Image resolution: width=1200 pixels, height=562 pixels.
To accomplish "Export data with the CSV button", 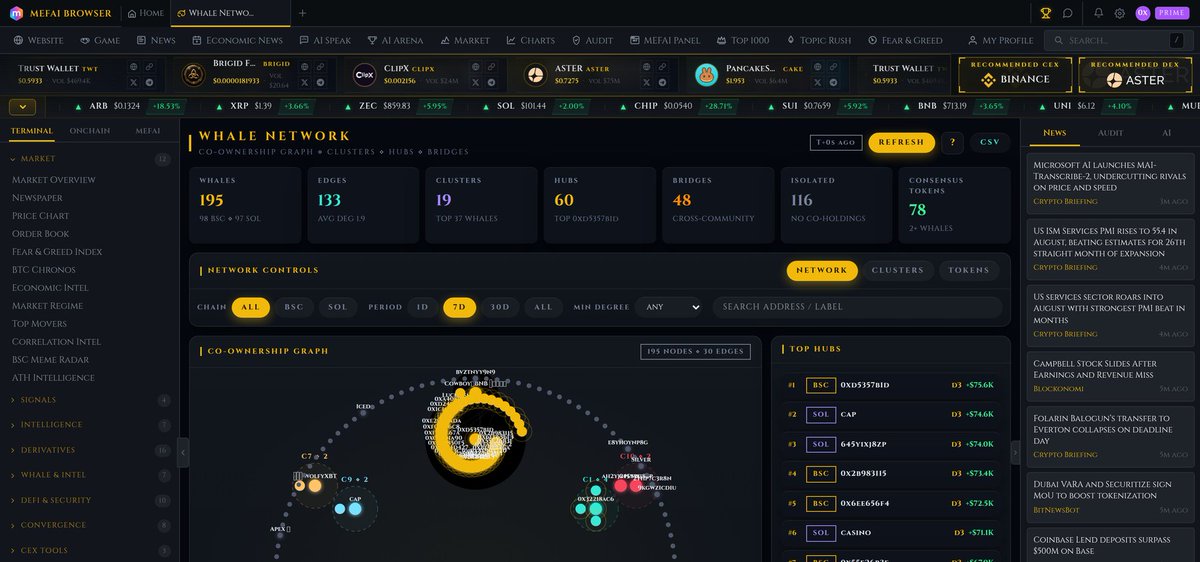I will [x=990, y=142].
